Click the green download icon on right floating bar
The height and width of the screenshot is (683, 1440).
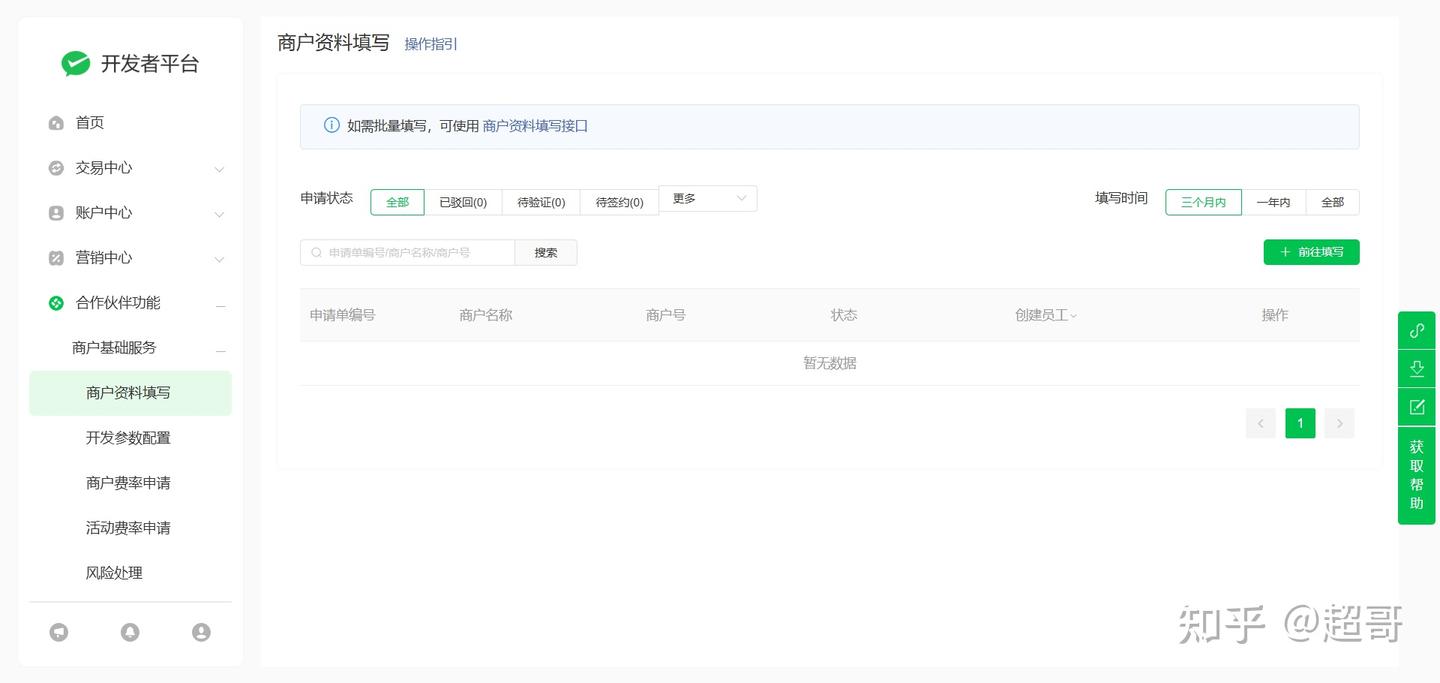(x=1416, y=368)
